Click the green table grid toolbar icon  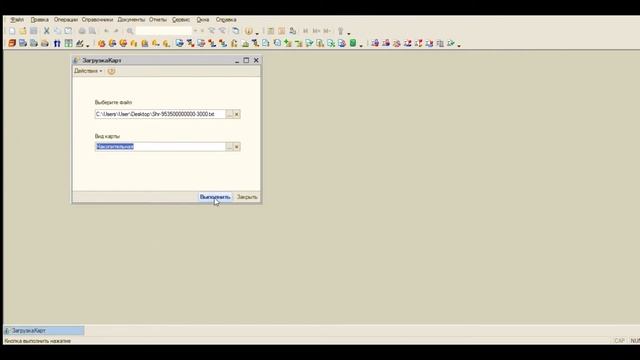pyautogui.click(x=69, y=43)
